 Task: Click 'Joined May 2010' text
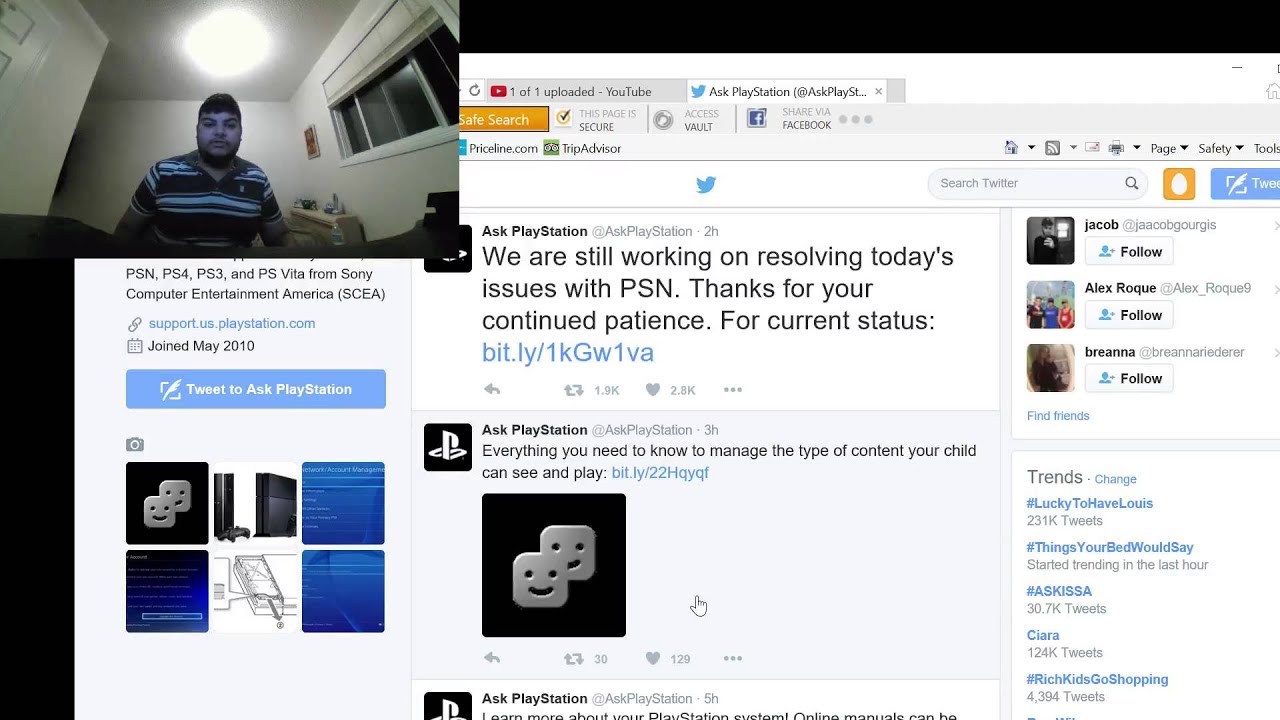coord(201,346)
